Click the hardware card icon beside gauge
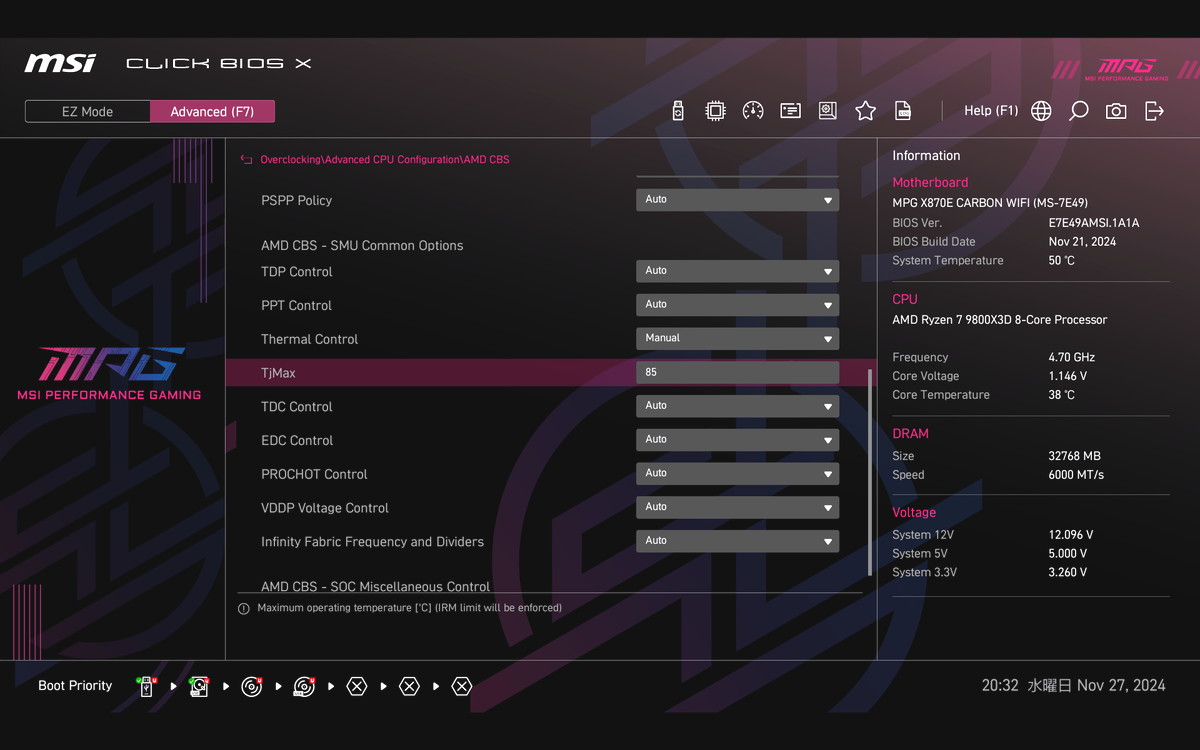 click(790, 111)
